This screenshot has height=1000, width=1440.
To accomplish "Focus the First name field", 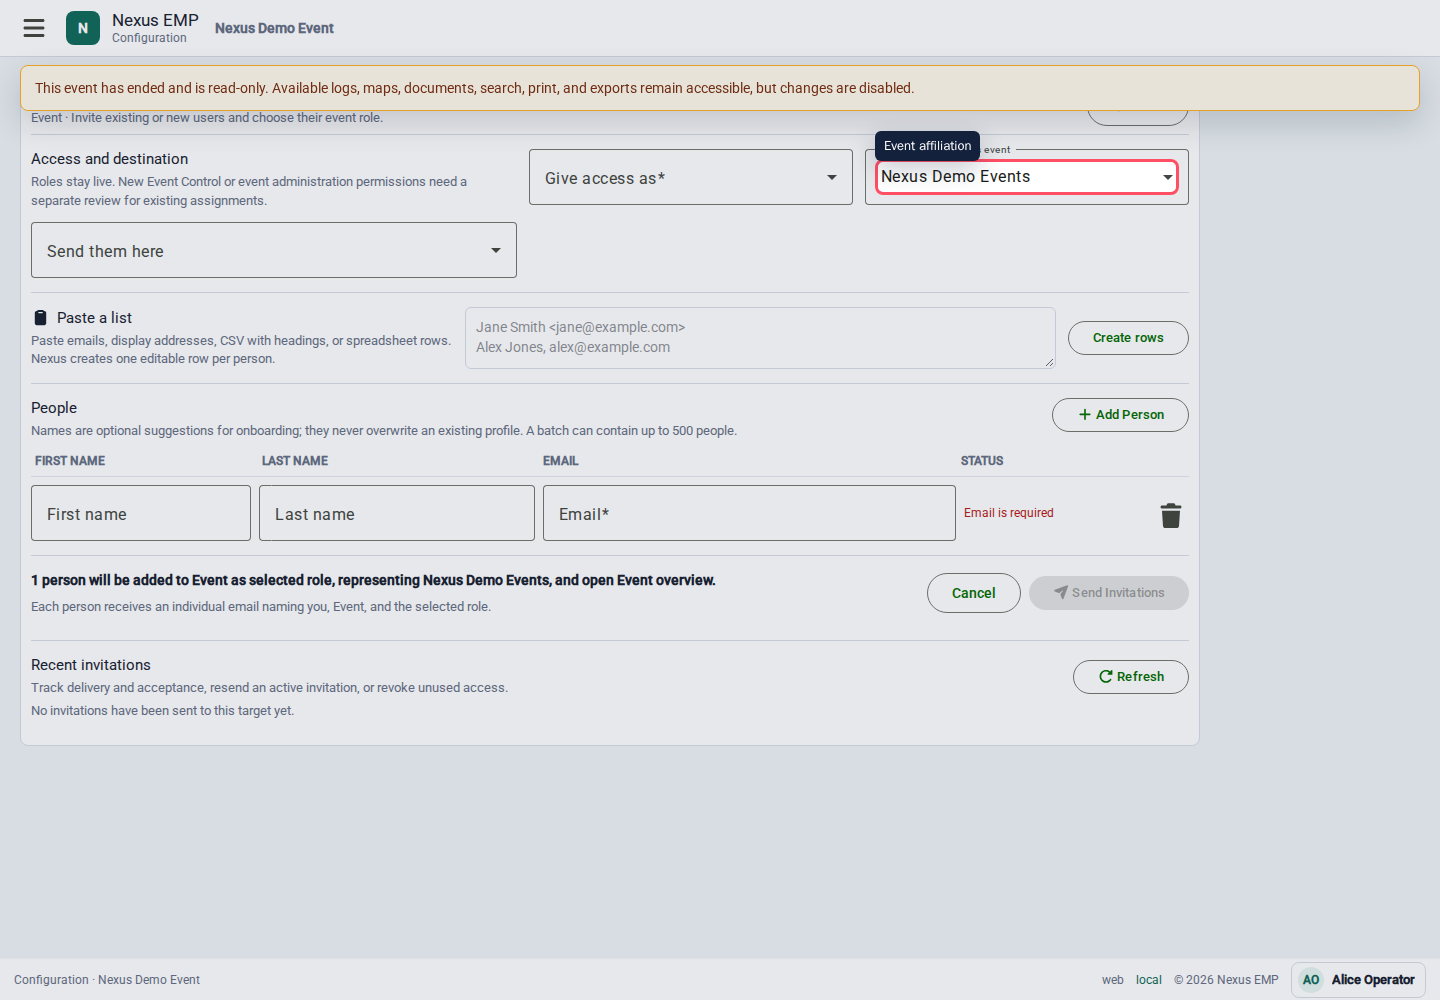I will pos(141,513).
